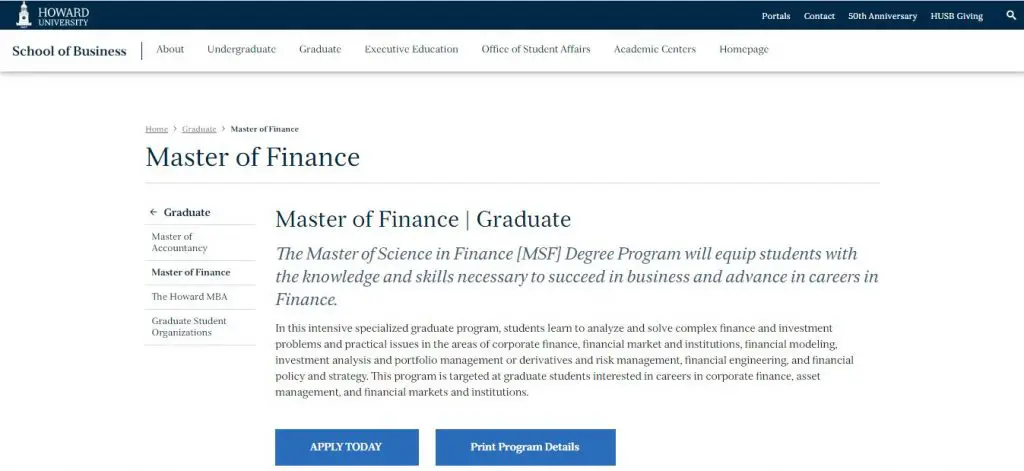
Task: Open the Academic Centers menu
Action: [x=655, y=49]
